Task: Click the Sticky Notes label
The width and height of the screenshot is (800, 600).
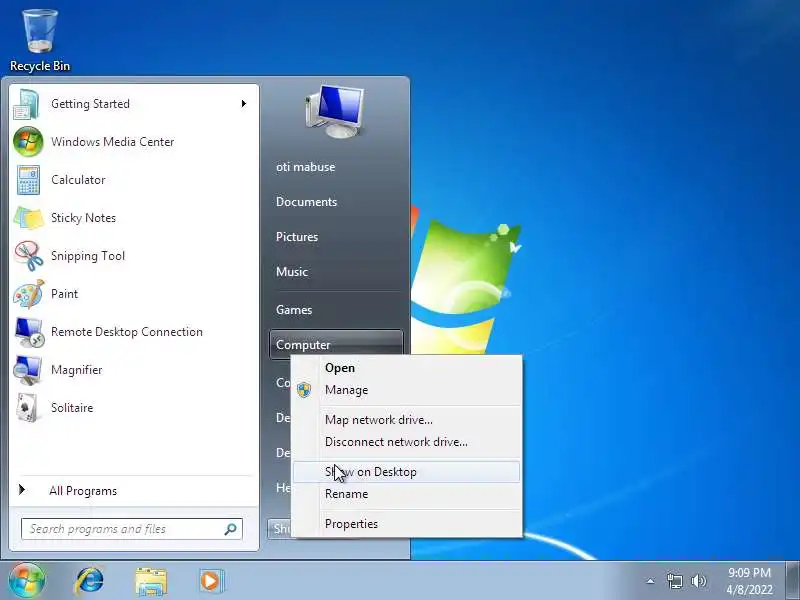Action: [84, 218]
